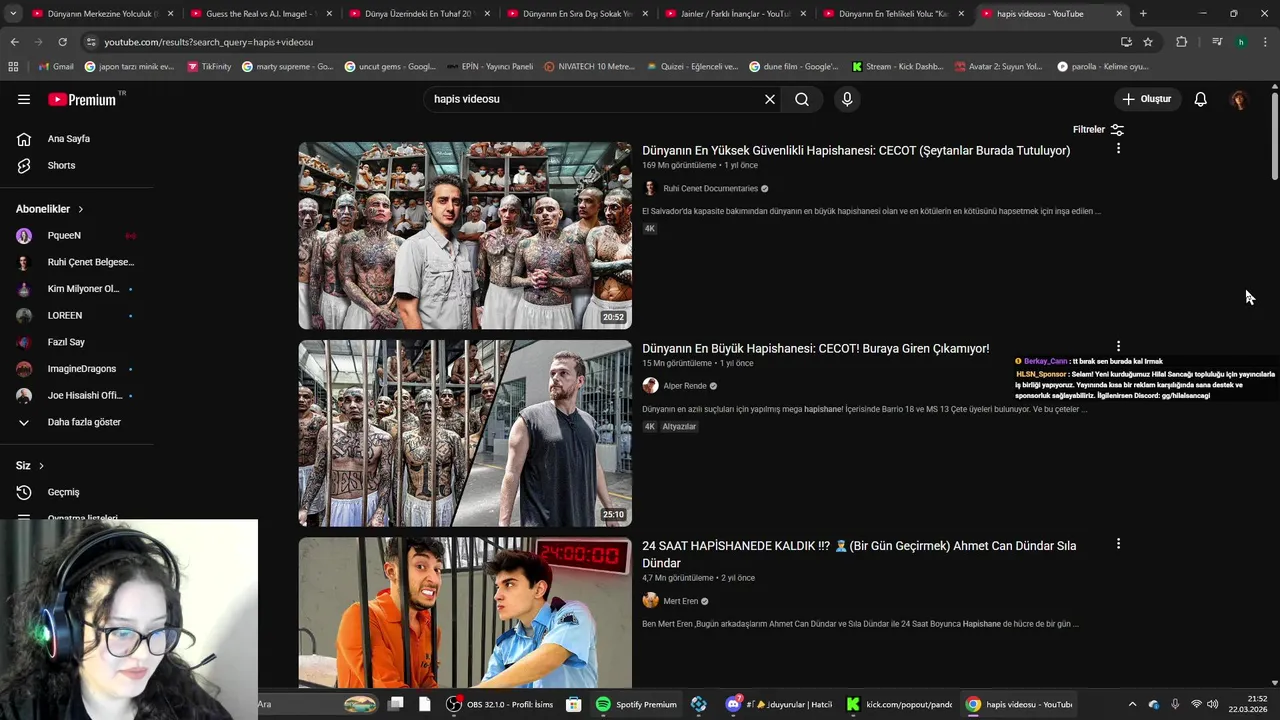Open more options for the CECOT Şeytanlar video
Screen dimensions: 1280x720
[1118, 148]
